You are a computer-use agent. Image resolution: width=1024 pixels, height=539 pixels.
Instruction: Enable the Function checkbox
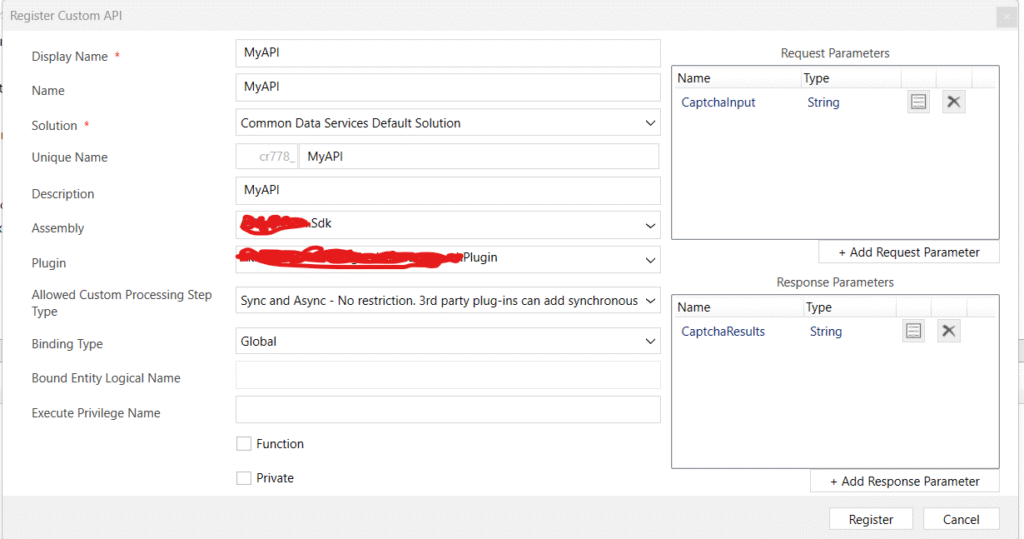tap(244, 444)
